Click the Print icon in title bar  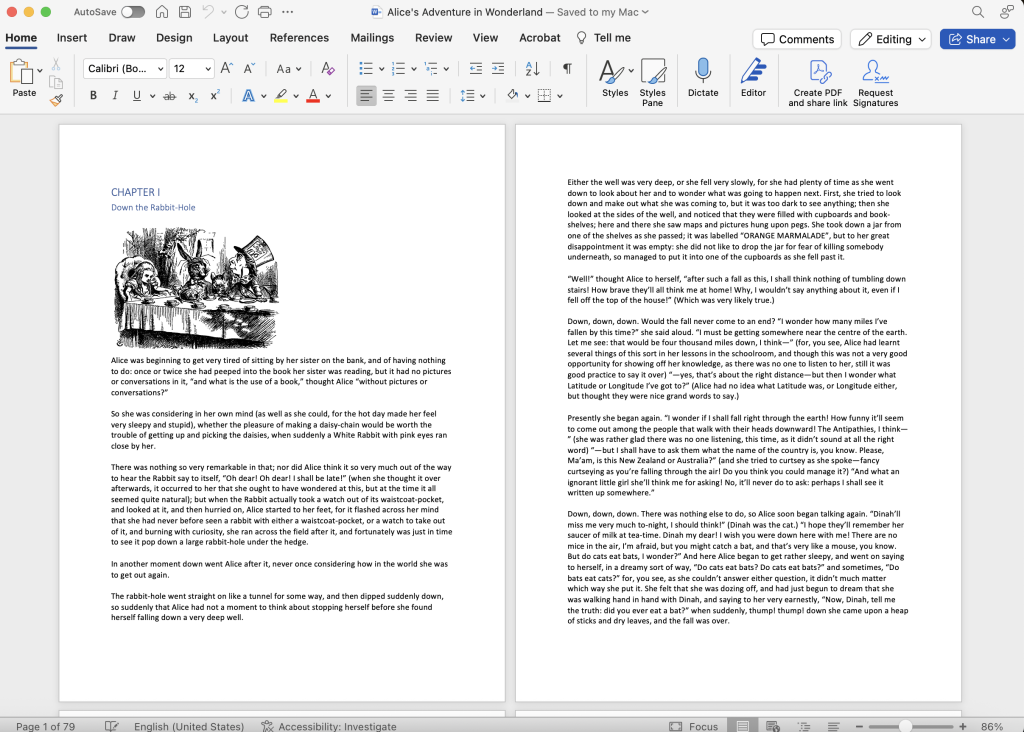[x=264, y=12]
